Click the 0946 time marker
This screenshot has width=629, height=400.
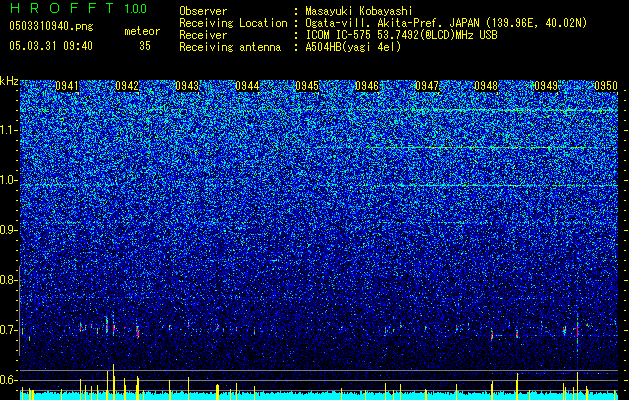(x=367, y=86)
